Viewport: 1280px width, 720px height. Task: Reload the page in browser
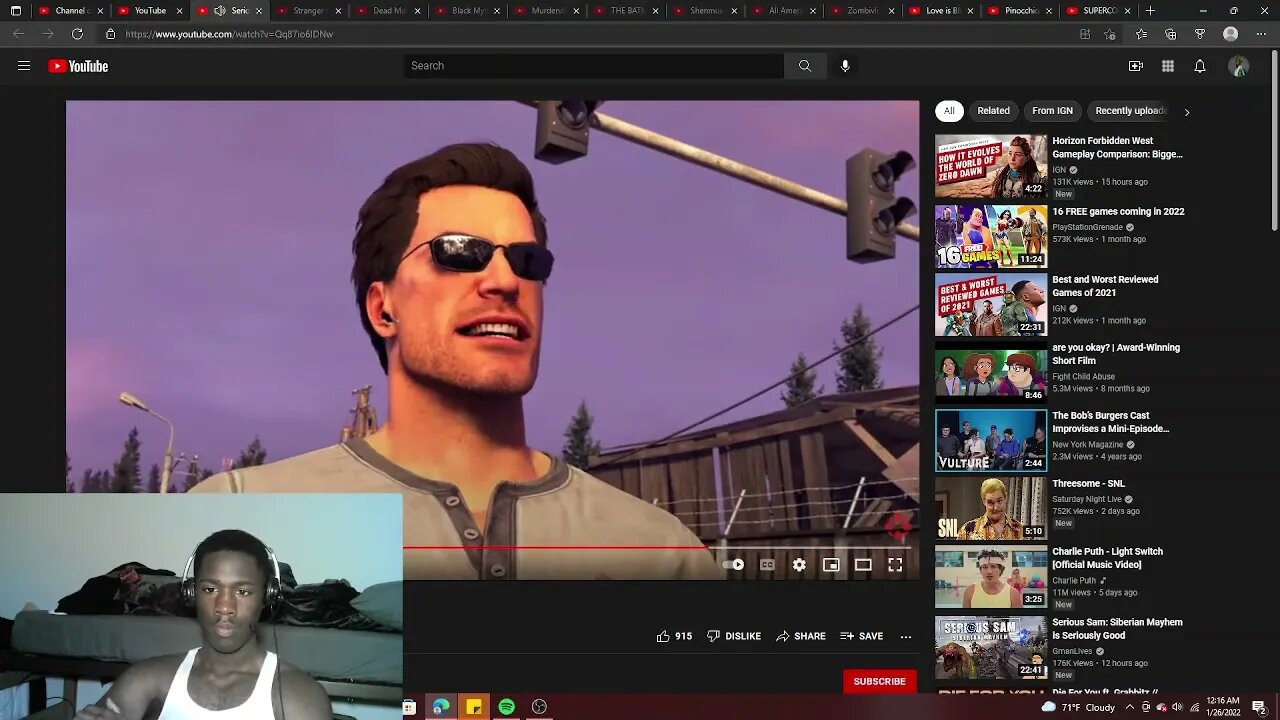[x=77, y=34]
